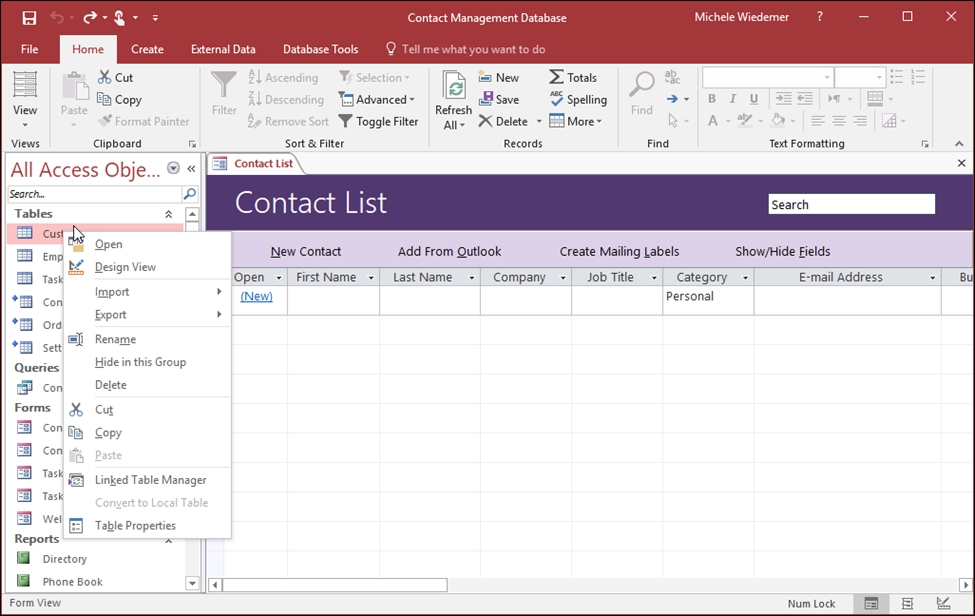
Task: Click the (New) record link
Action: pyautogui.click(x=256, y=297)
